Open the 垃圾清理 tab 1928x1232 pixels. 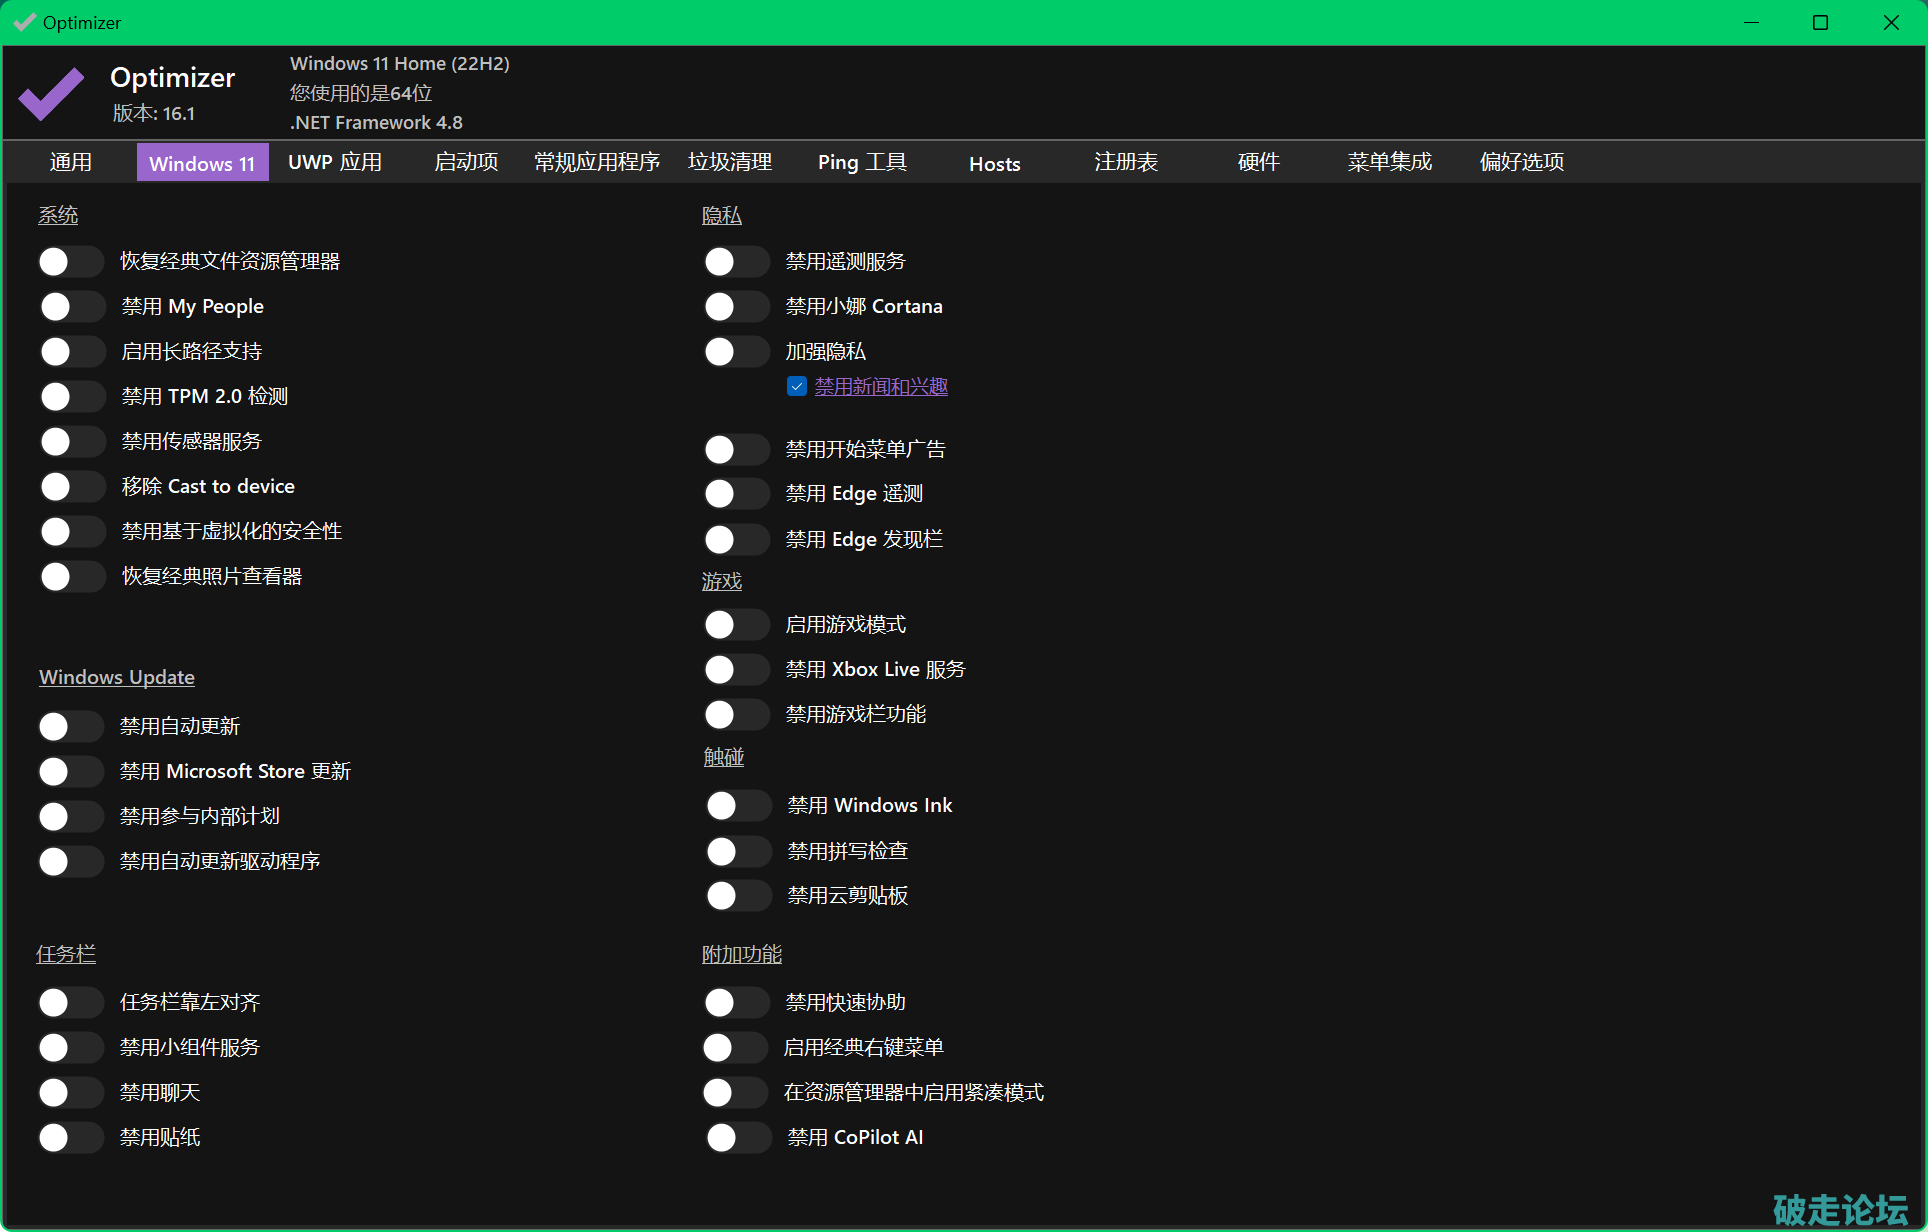(x=730, y=163)
